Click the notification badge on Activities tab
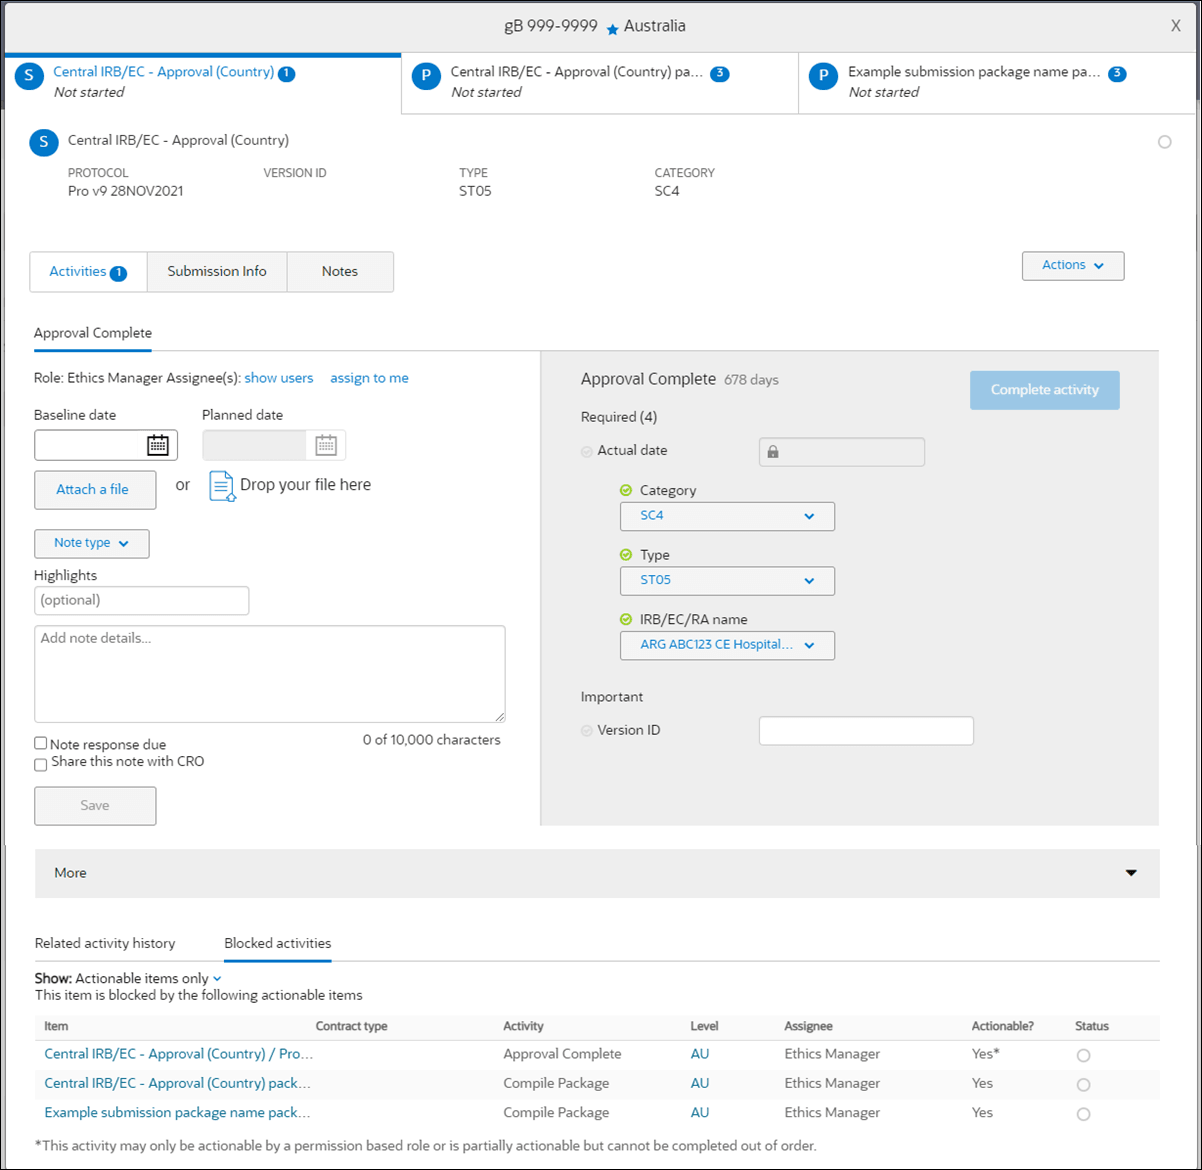Screen dimensions: 1202x1170 [117, 272]
